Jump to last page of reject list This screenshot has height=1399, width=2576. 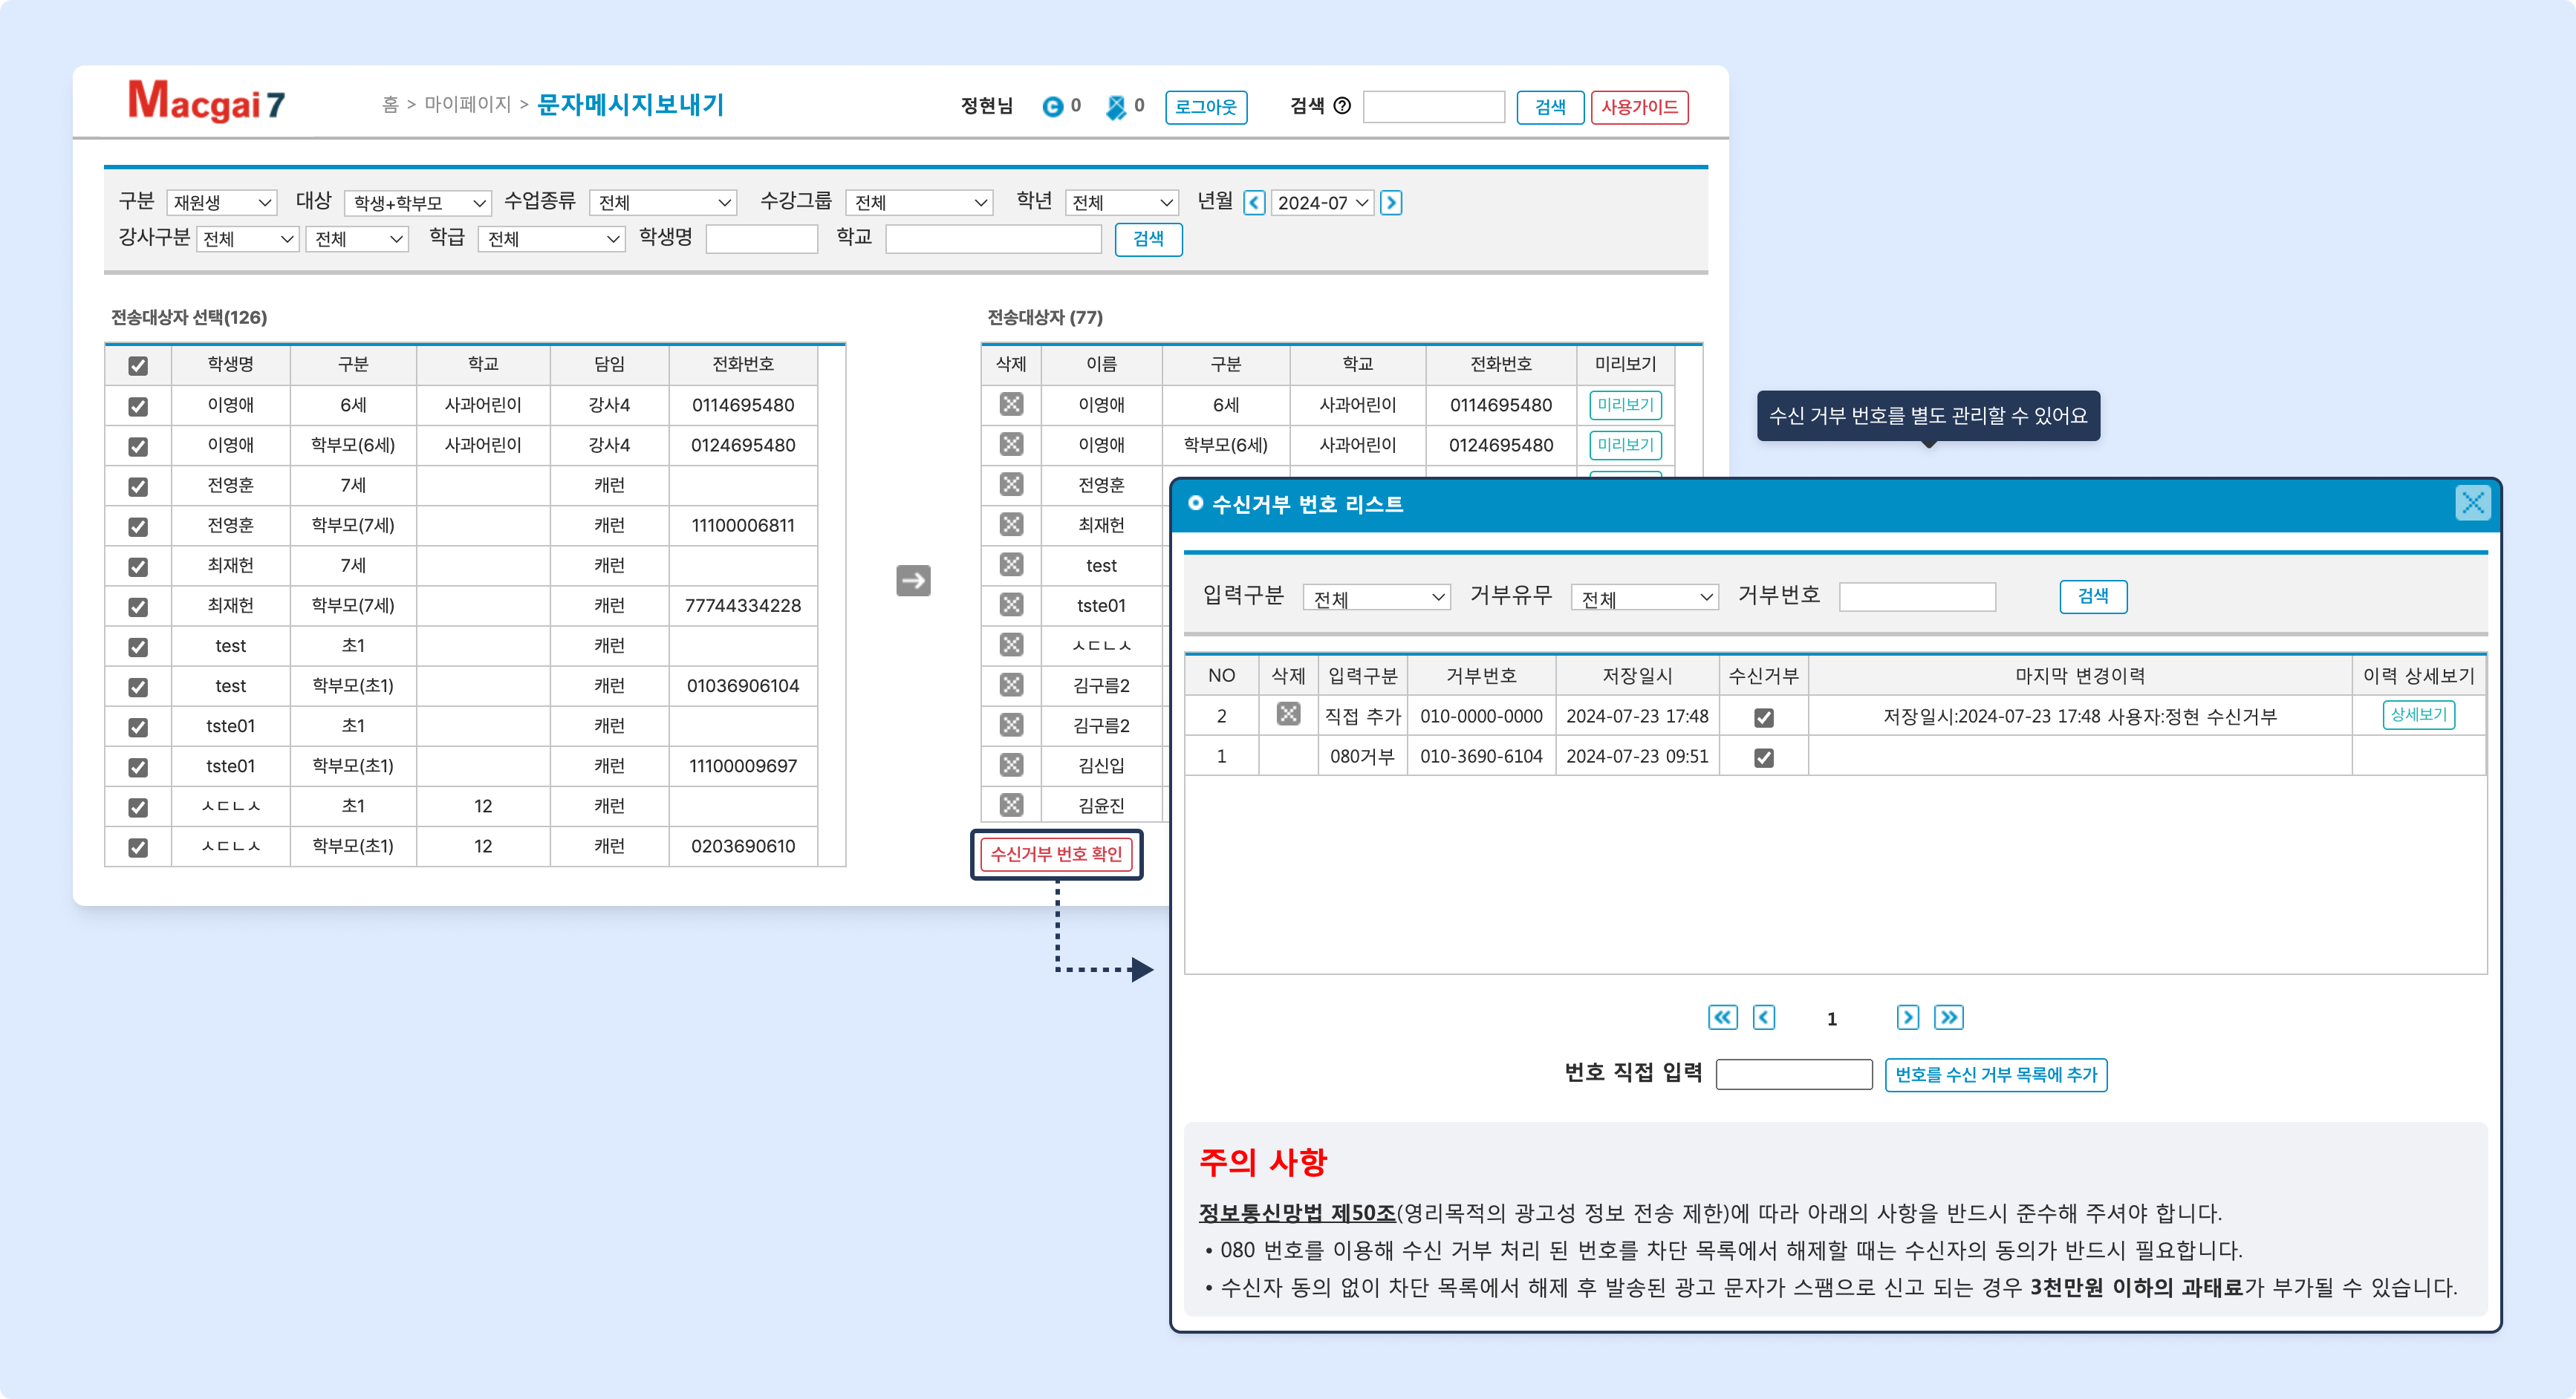(x=1948, y=1017)
